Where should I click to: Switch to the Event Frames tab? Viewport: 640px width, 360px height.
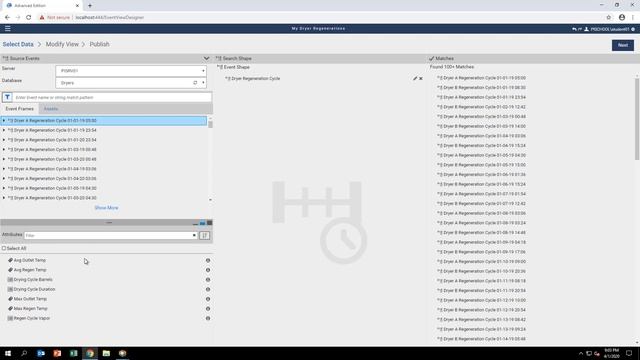coord(20,109)
